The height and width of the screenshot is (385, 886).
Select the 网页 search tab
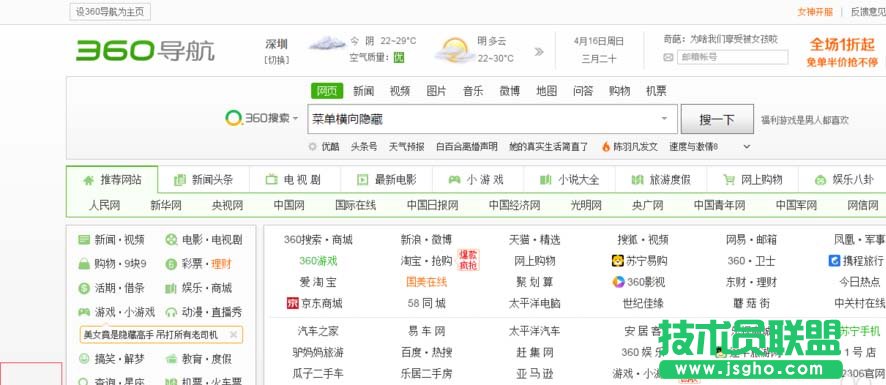(x=327, y=90)
